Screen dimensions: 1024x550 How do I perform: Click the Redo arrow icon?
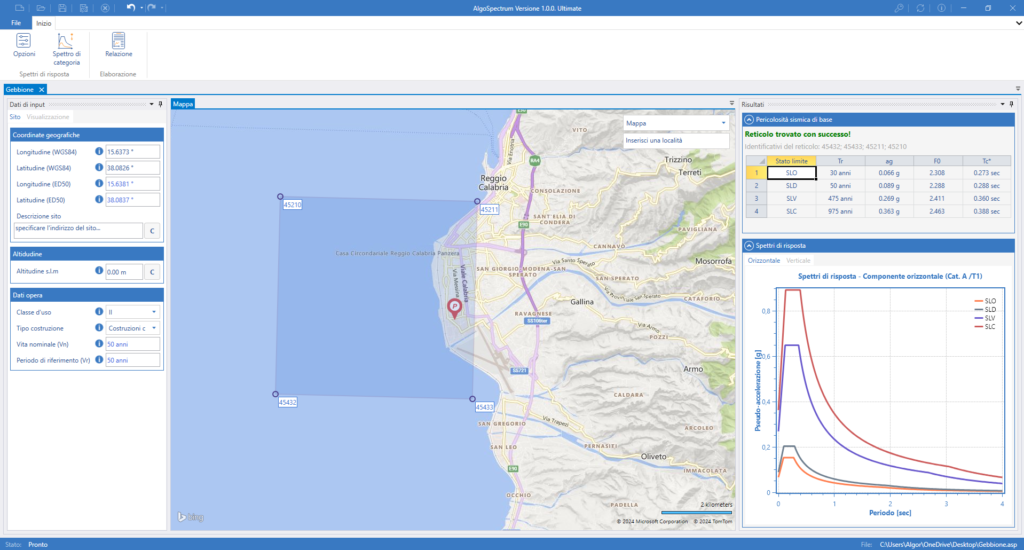[x=152, y=8]
